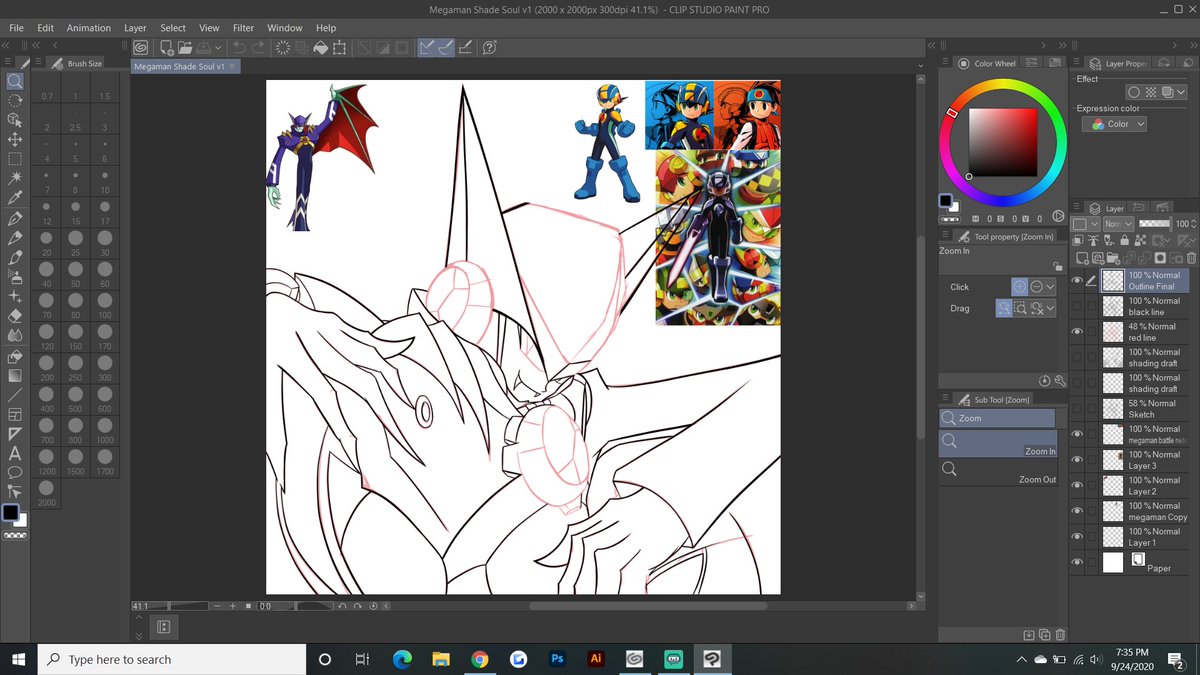
Task: Select the Zoom tool in the toolbar
Action: point(15,83)
